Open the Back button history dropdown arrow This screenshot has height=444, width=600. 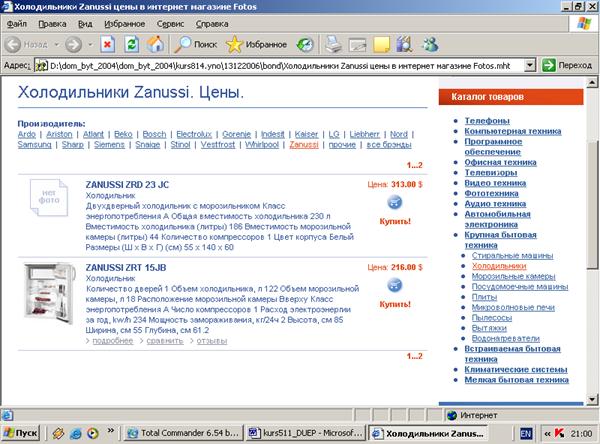[x=54, y=45]
